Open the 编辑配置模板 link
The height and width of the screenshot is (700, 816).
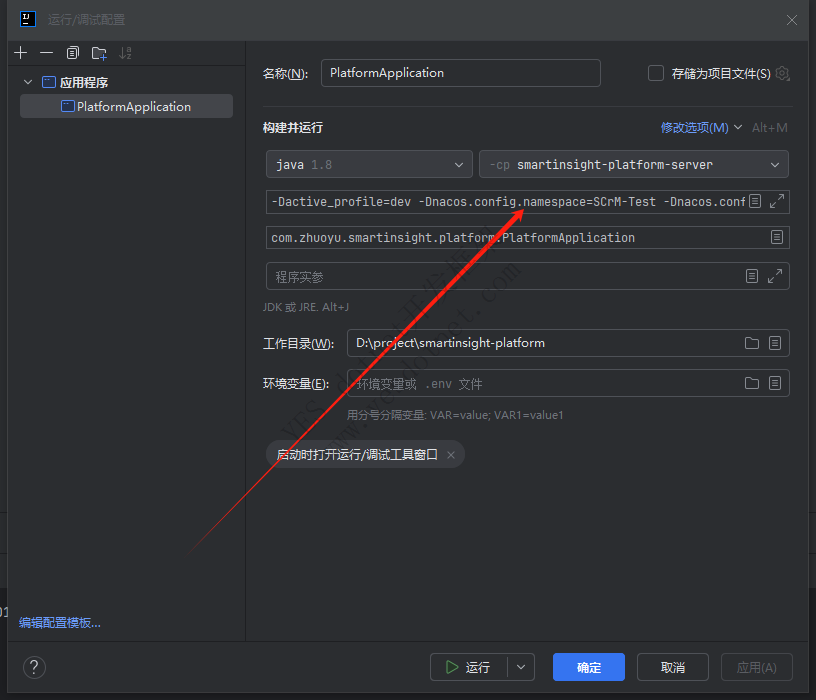(60, 622)
